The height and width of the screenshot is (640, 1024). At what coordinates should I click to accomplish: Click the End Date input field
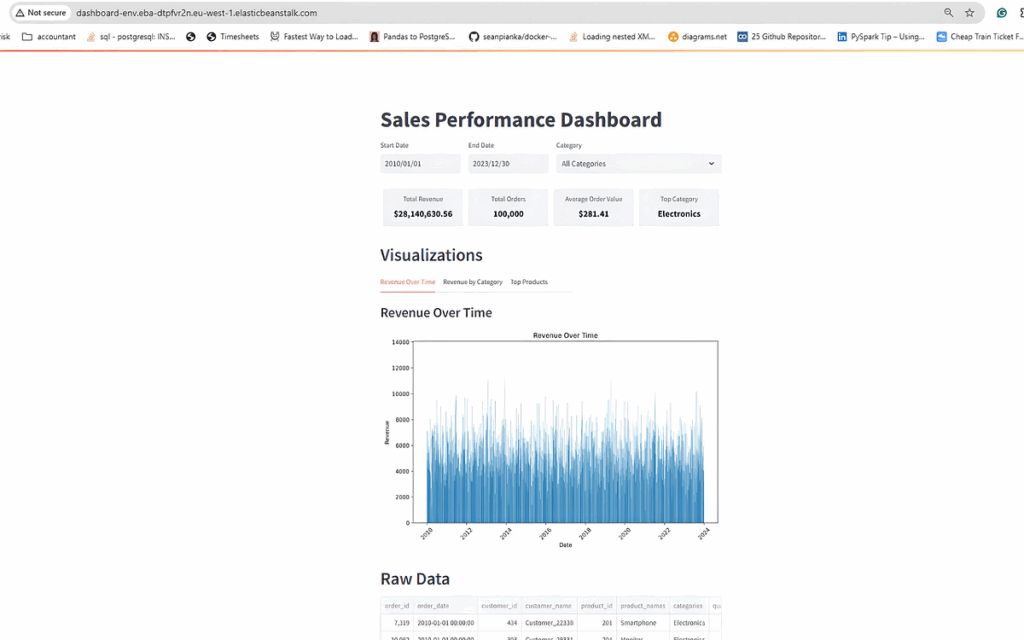point(507,163)
